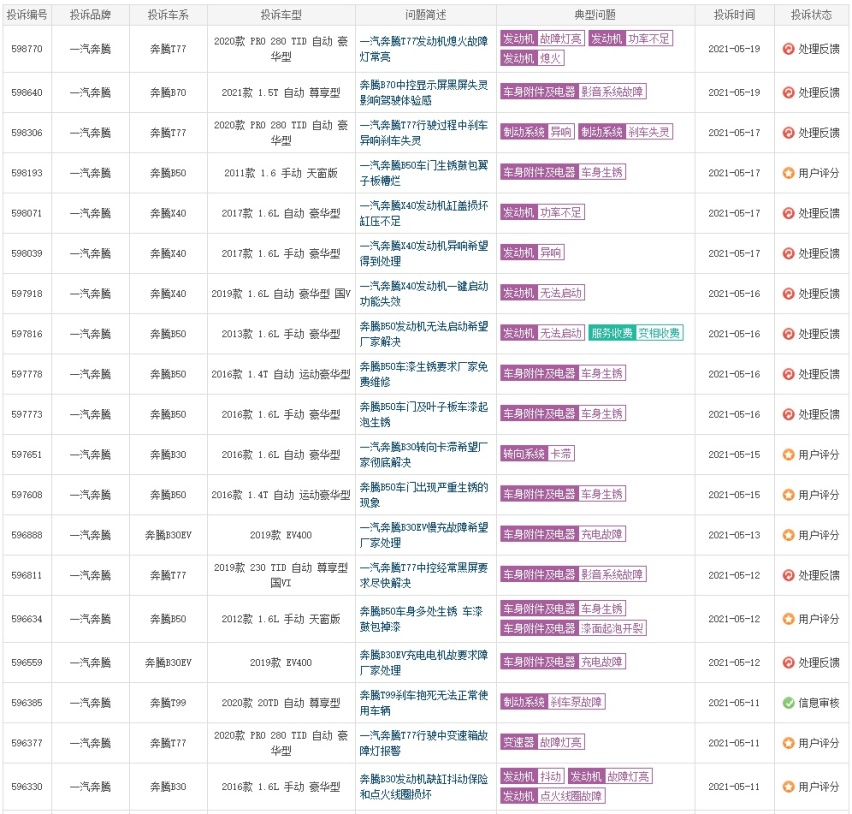Click 发动机 抖动 tag in row 596330
Viewport: 852px width, 814px height.
[532, 776]
